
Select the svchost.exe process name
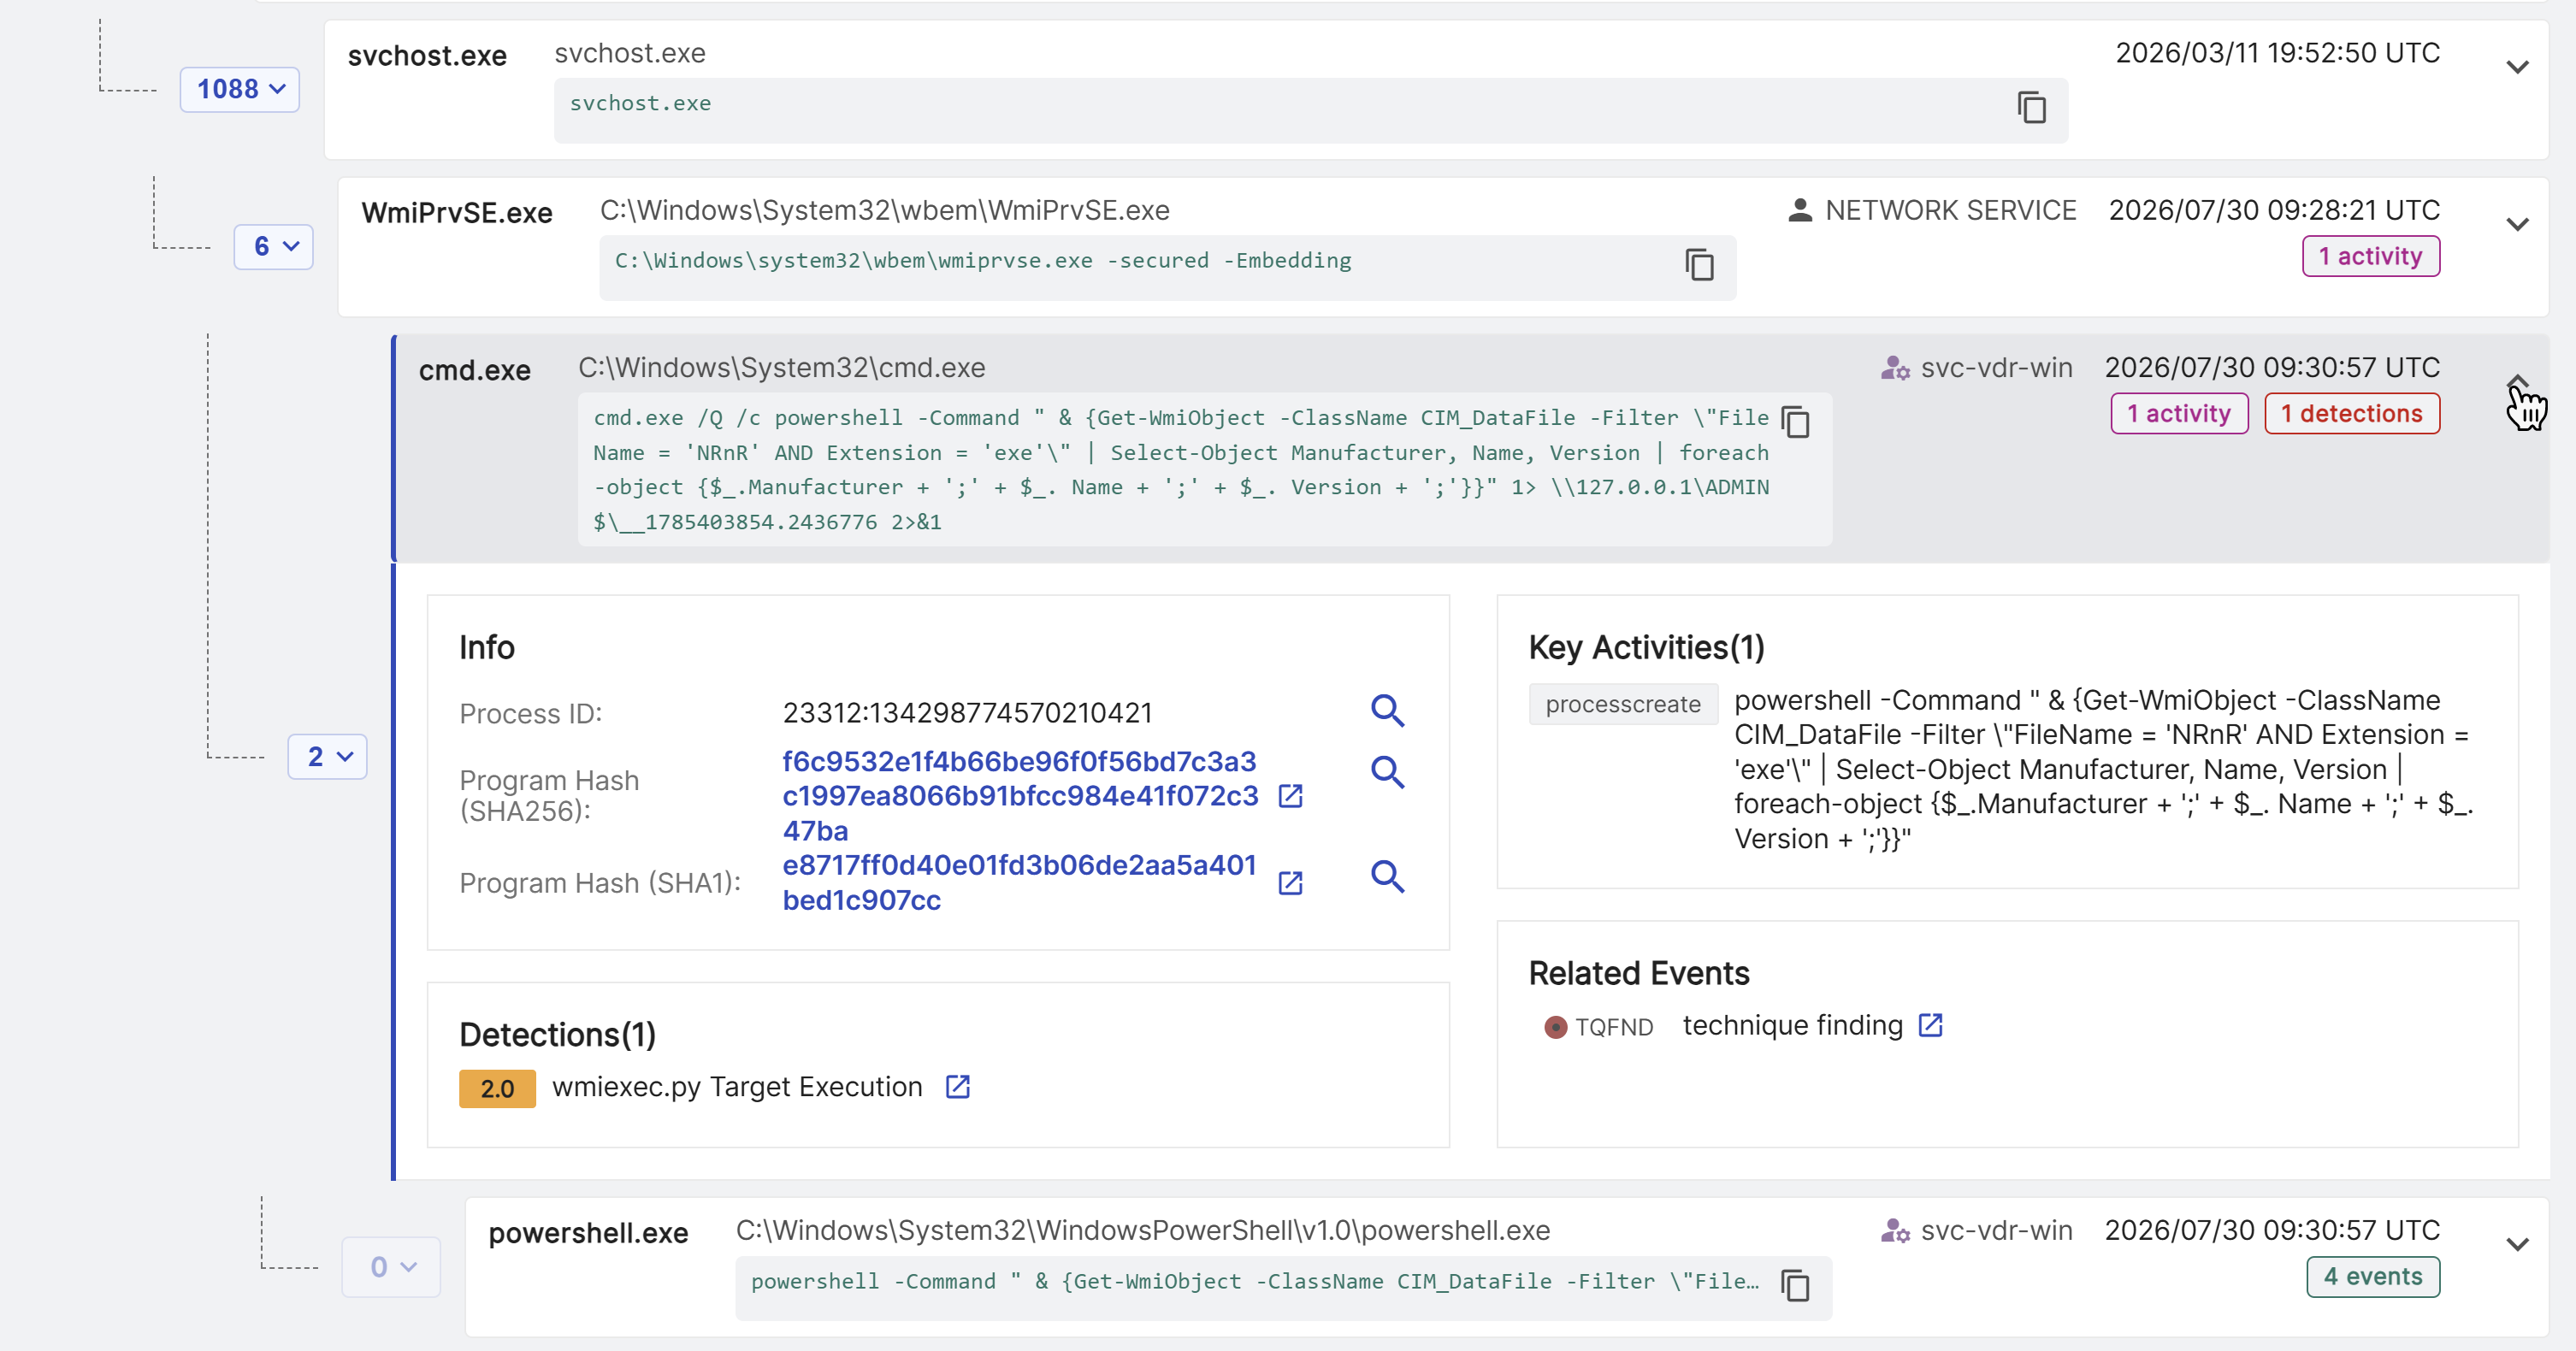coord(427,56)
